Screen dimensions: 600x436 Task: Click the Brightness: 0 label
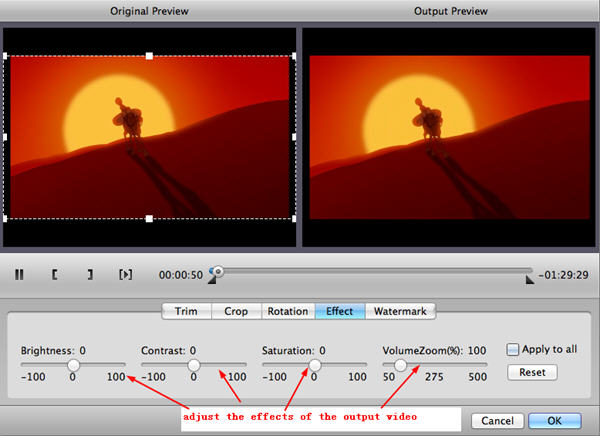(x=53, y=351)
